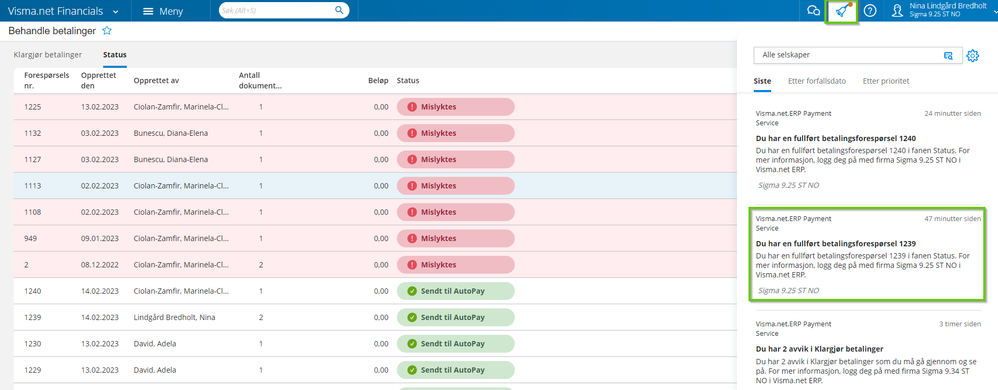Sort by Forespørsels nr. column header
The image size is (998, 390).
click(46, 80)
